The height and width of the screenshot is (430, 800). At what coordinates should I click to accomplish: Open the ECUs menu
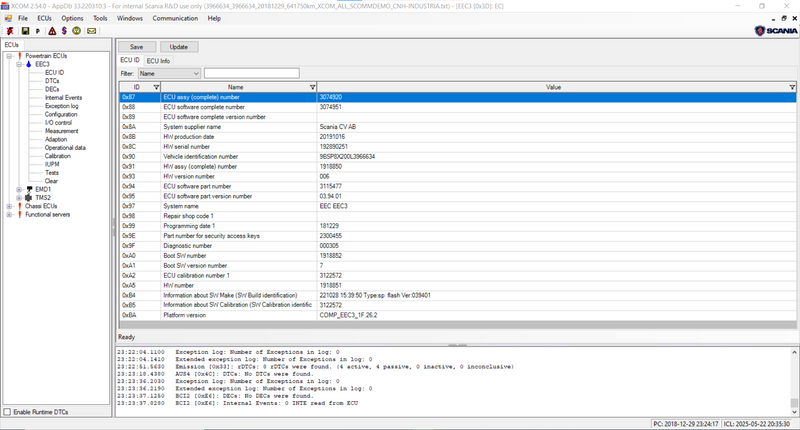(x=44, y=18)
